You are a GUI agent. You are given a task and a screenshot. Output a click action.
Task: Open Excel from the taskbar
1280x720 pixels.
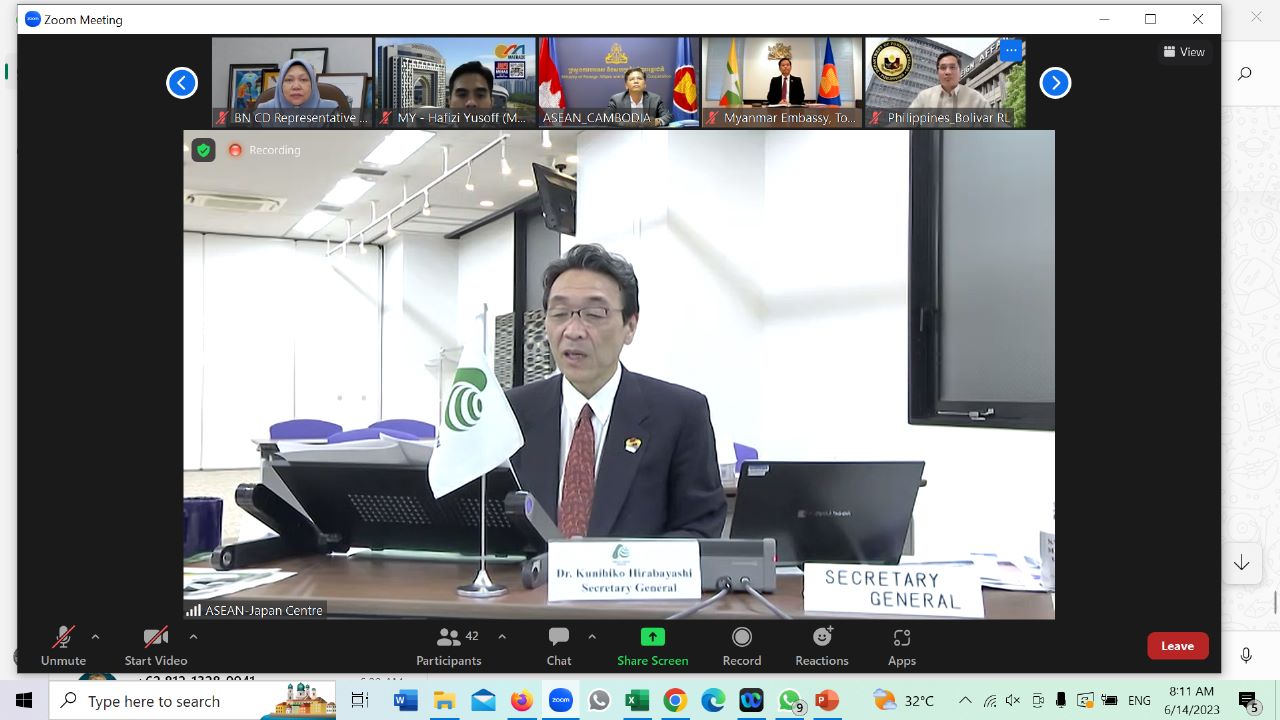coord(637,700)
